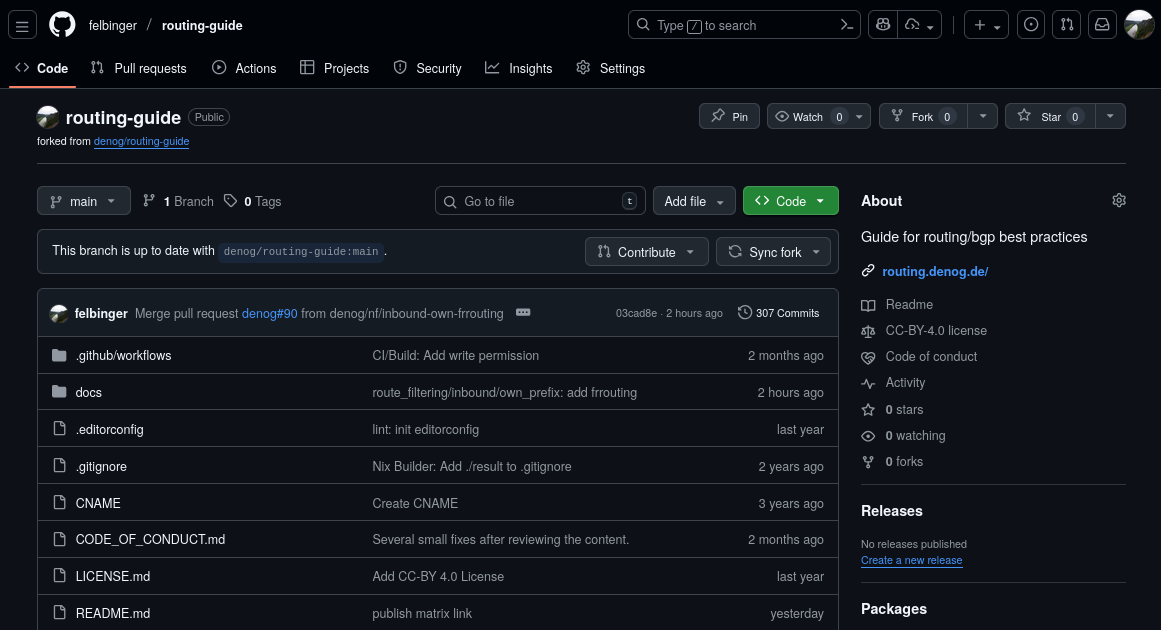
Task: Open pull requests icon in header
Action: [1067, 26]
